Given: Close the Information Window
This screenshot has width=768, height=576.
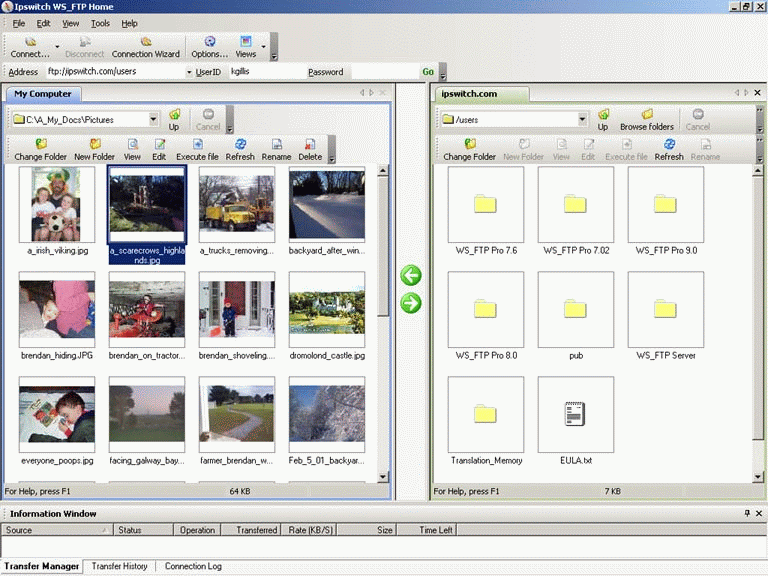Looking at the screenshot, I should pyautogui.click(x=759, y=513).
